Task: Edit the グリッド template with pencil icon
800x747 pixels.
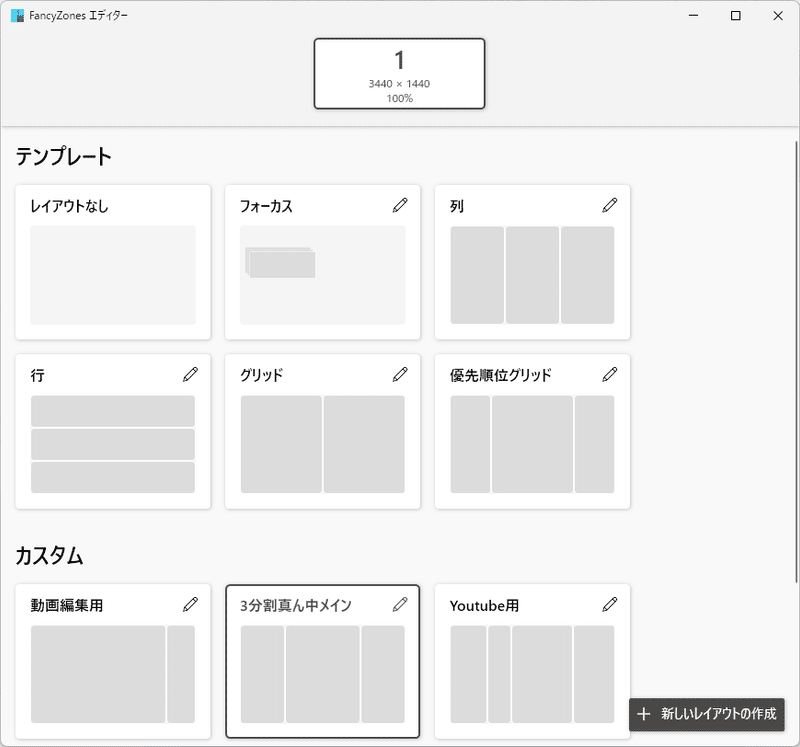Action: (x=400, y=375)
